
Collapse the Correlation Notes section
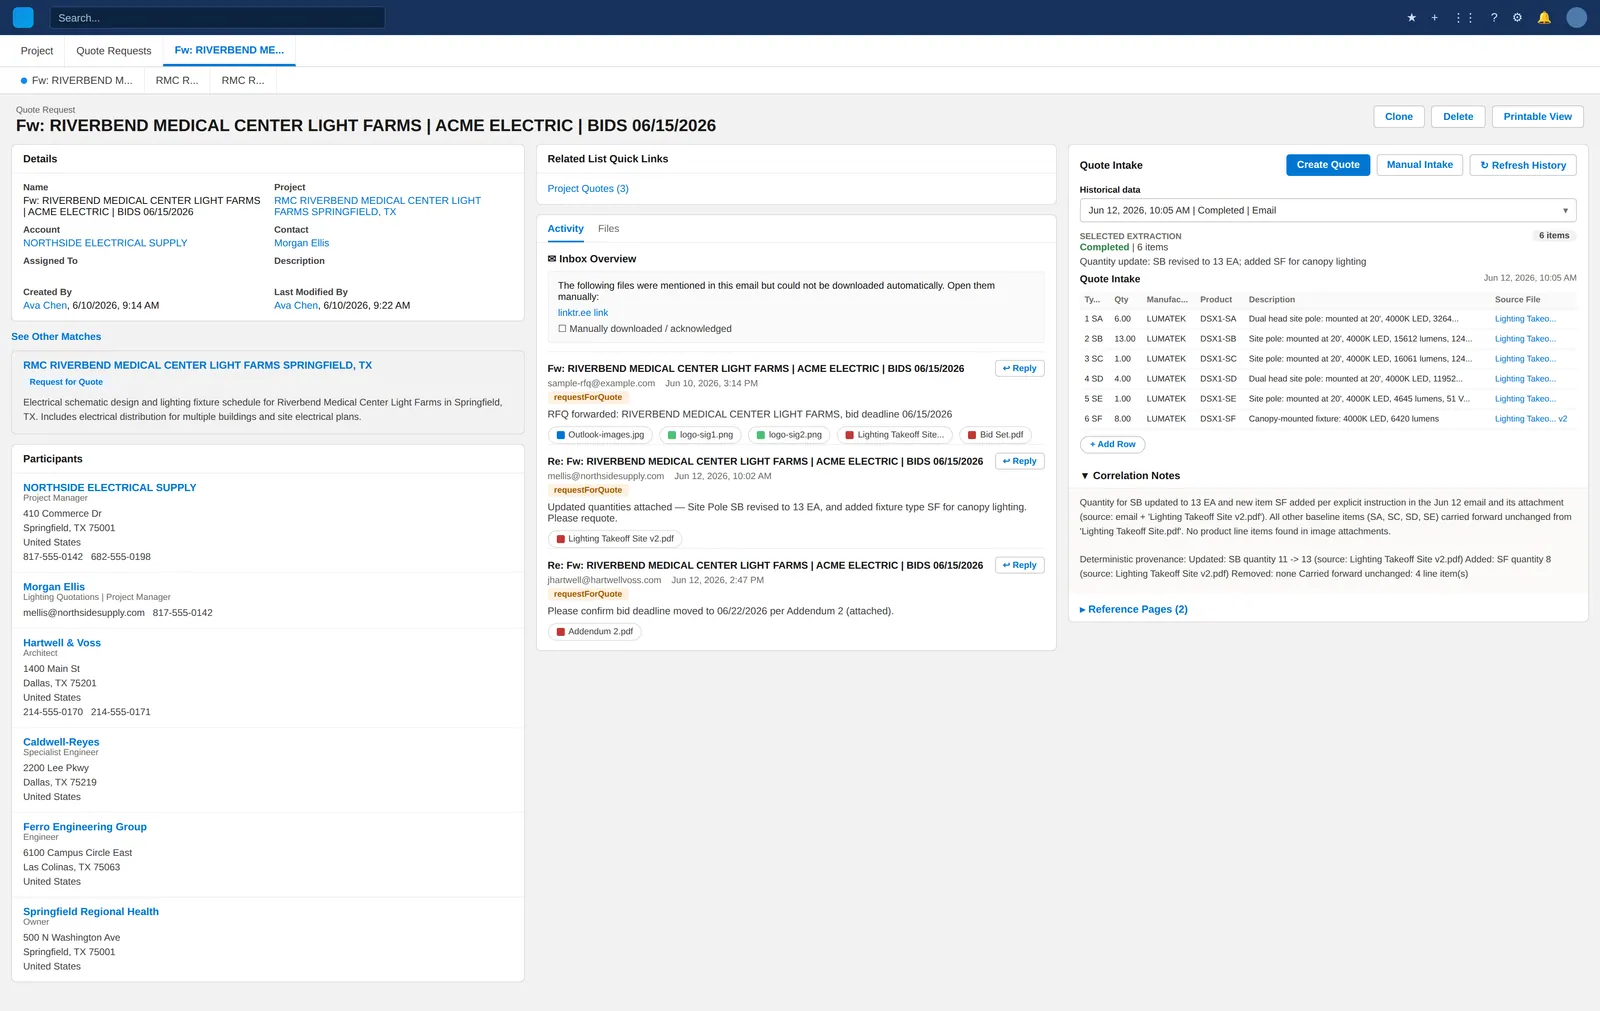(x=1130, y=476)
